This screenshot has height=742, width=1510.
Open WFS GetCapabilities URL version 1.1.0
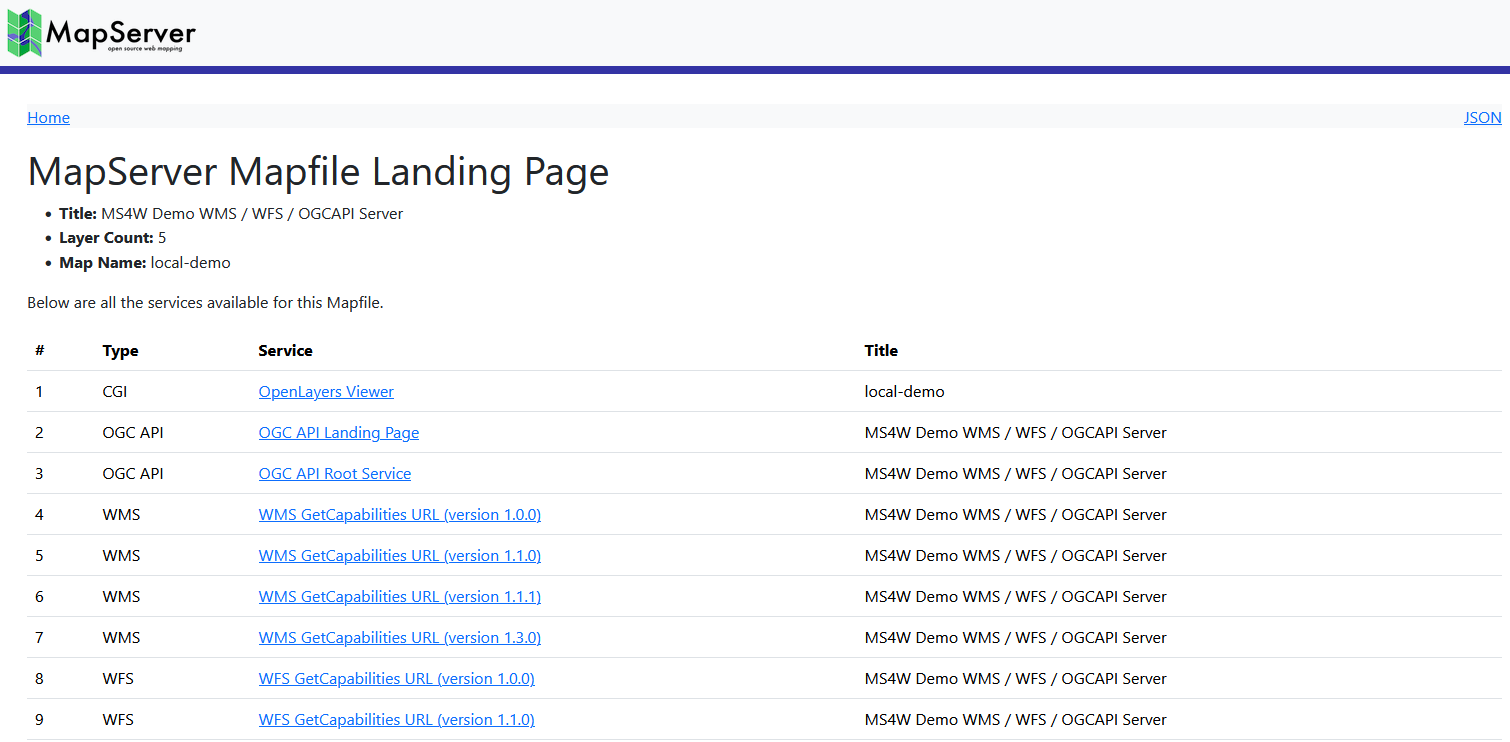tap(396, 719)
